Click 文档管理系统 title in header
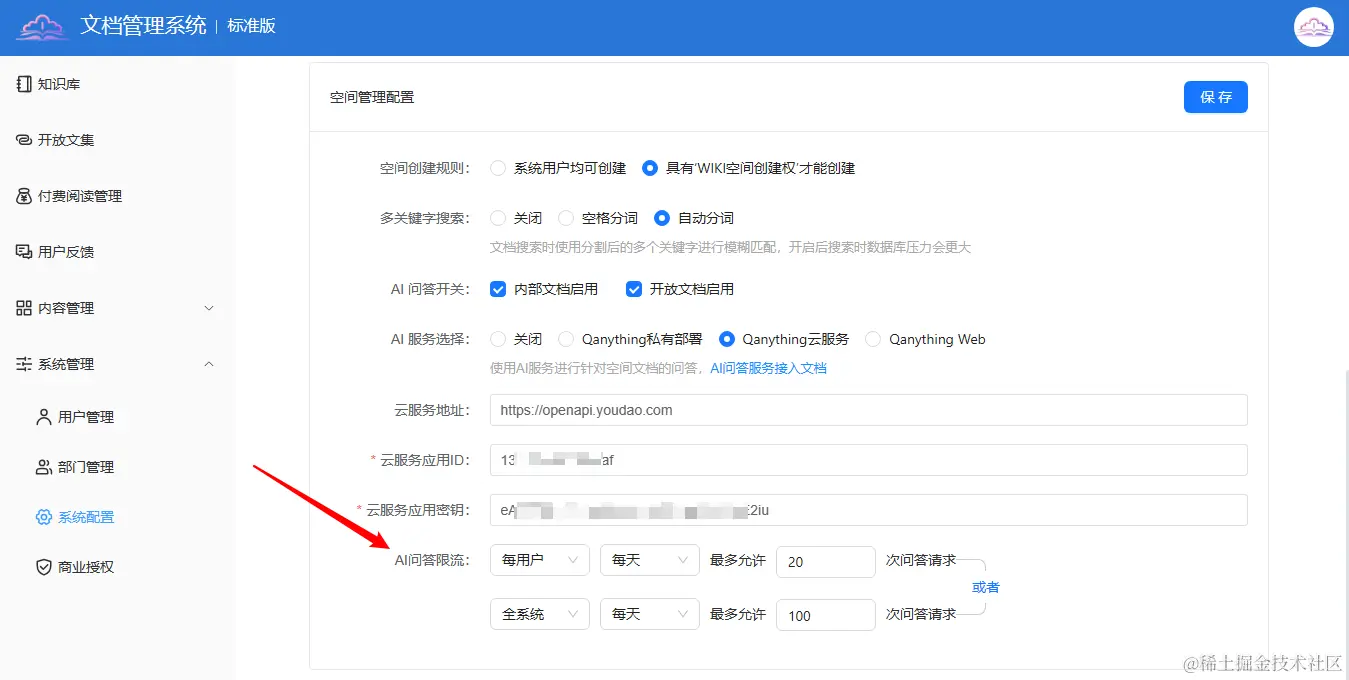 click(x=144, y=26)
